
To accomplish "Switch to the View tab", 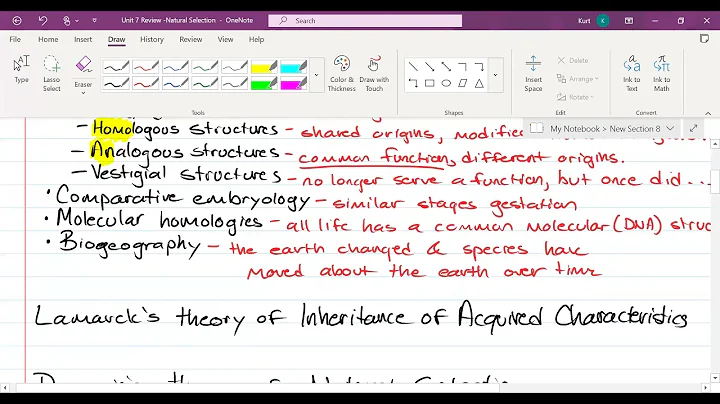I will (x=225, y=39).
